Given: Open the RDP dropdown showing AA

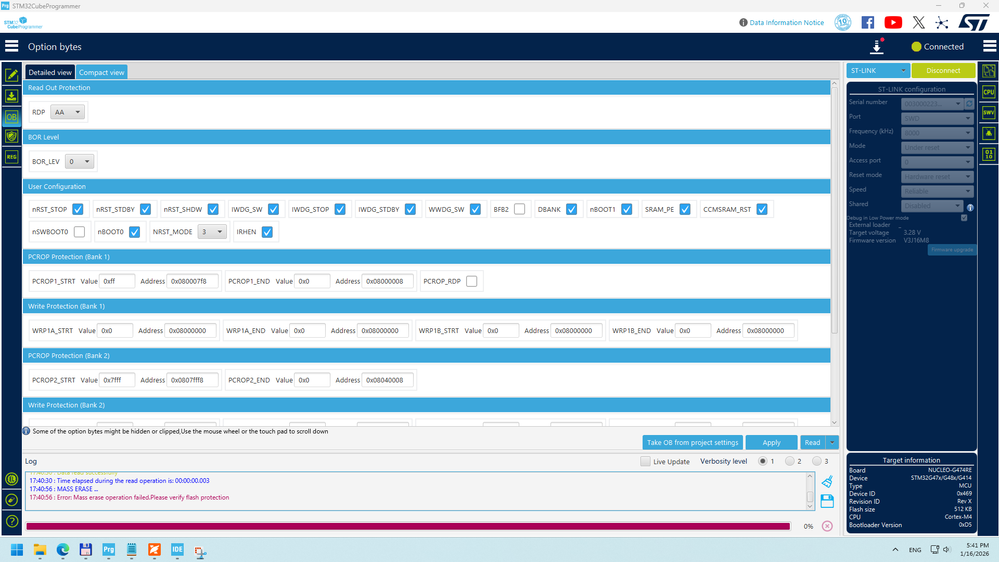Looking at the screenshot, I should point(67,112).
